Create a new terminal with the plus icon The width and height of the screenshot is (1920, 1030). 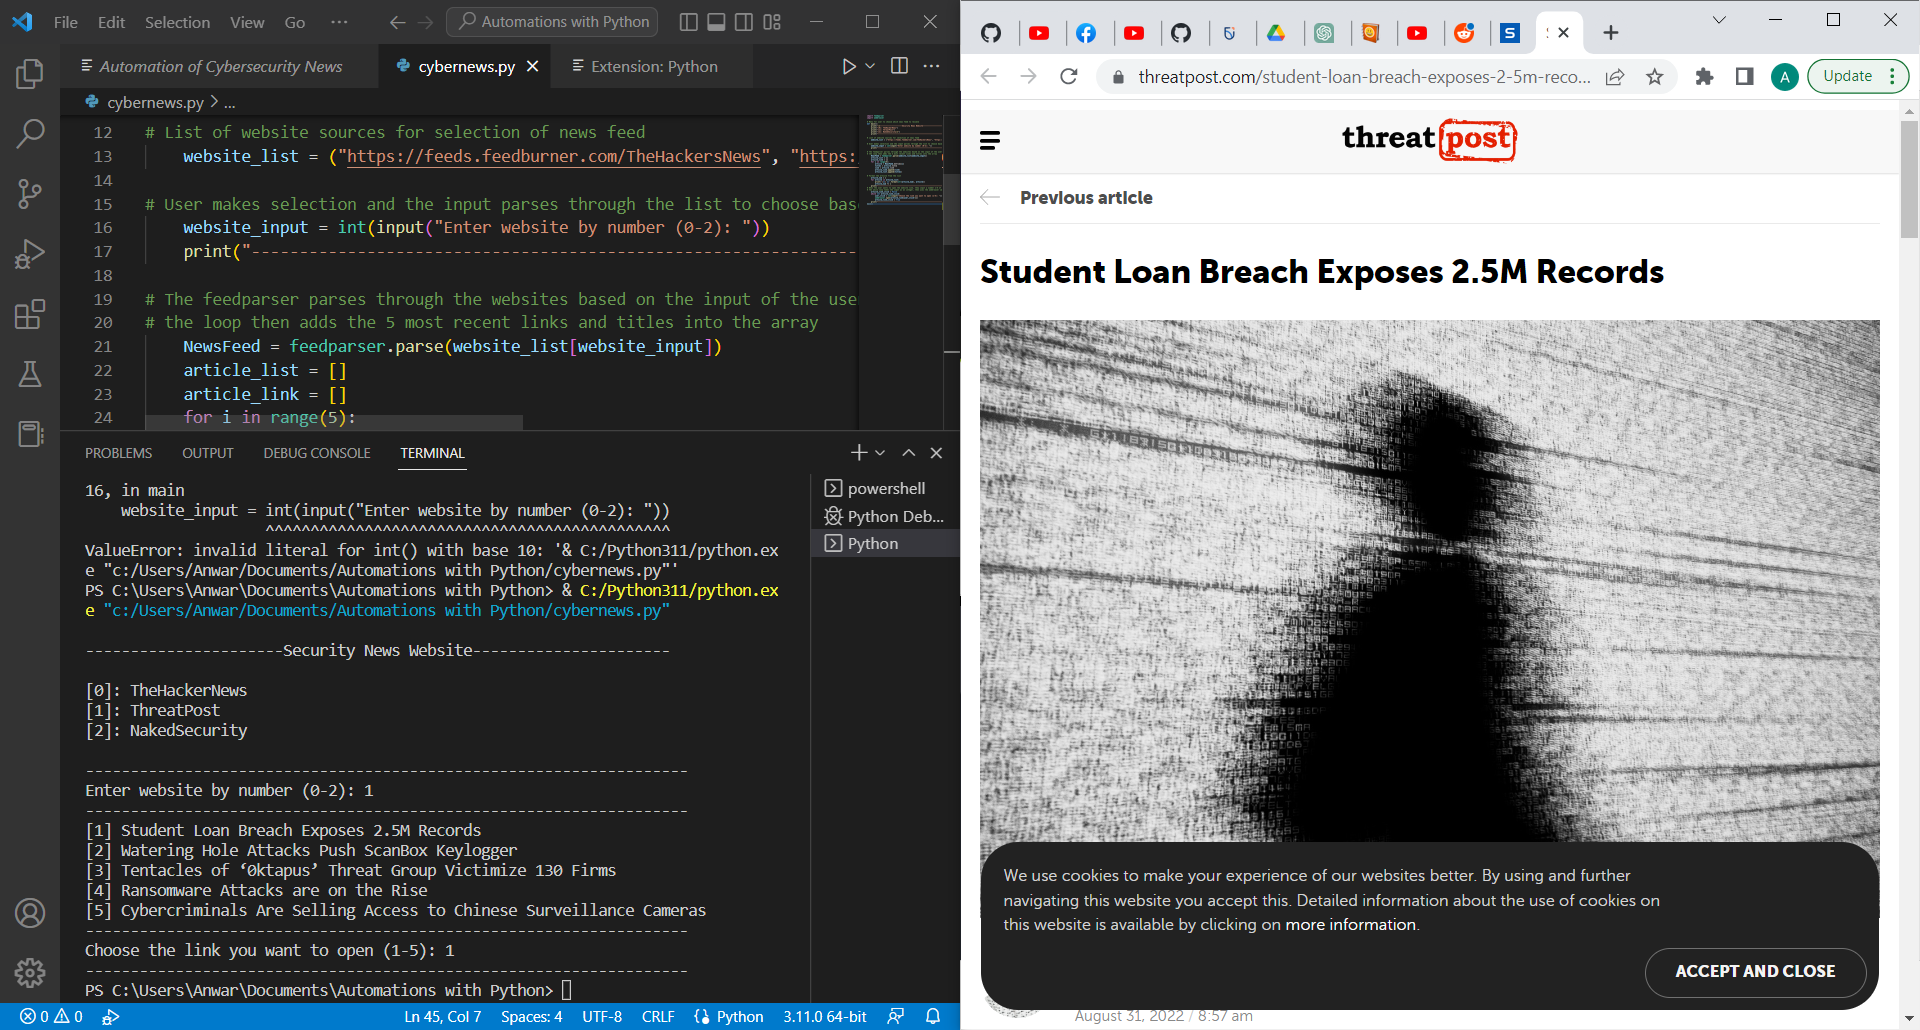(x=858, y=453)
